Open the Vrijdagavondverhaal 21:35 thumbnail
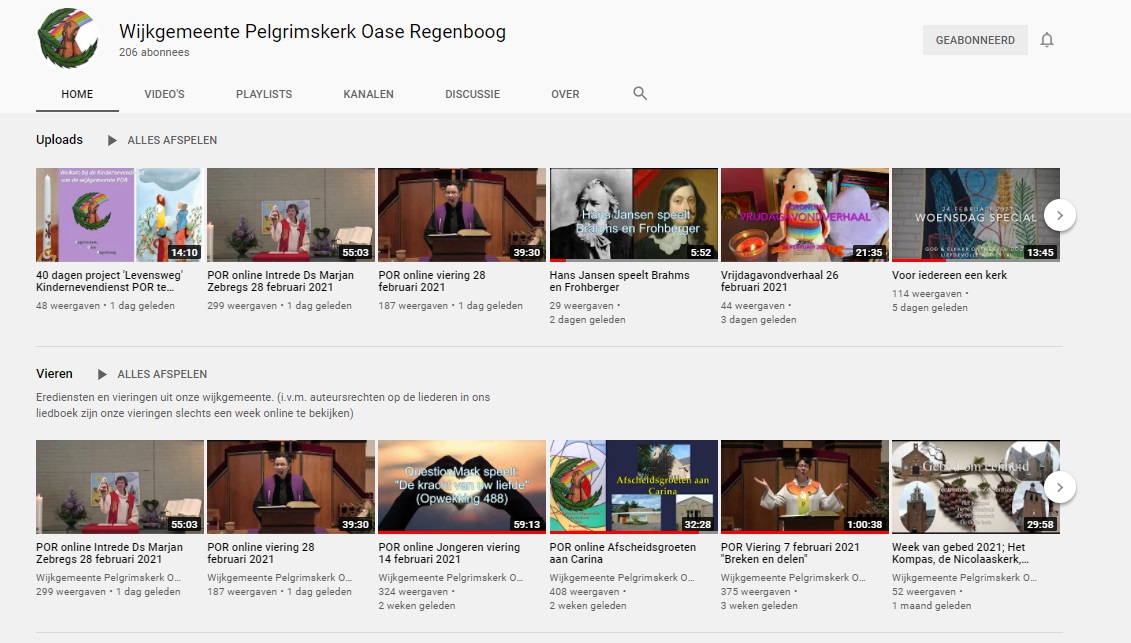This screenshot has height=643, width=1131. click(804, 215)
